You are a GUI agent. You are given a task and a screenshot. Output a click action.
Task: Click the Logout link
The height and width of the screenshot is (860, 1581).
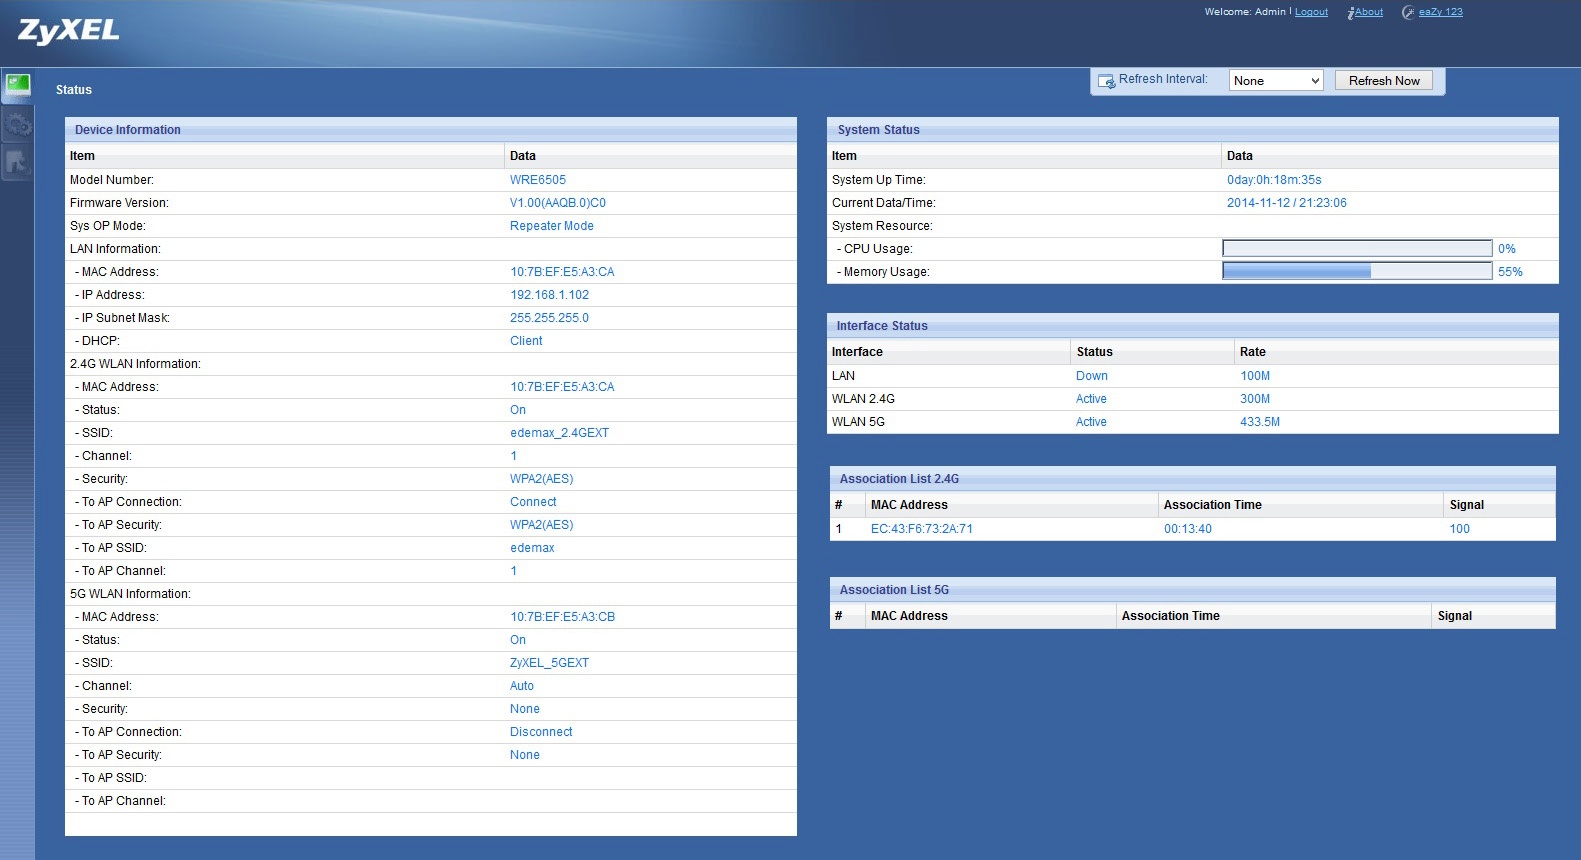coord(1311,12)
